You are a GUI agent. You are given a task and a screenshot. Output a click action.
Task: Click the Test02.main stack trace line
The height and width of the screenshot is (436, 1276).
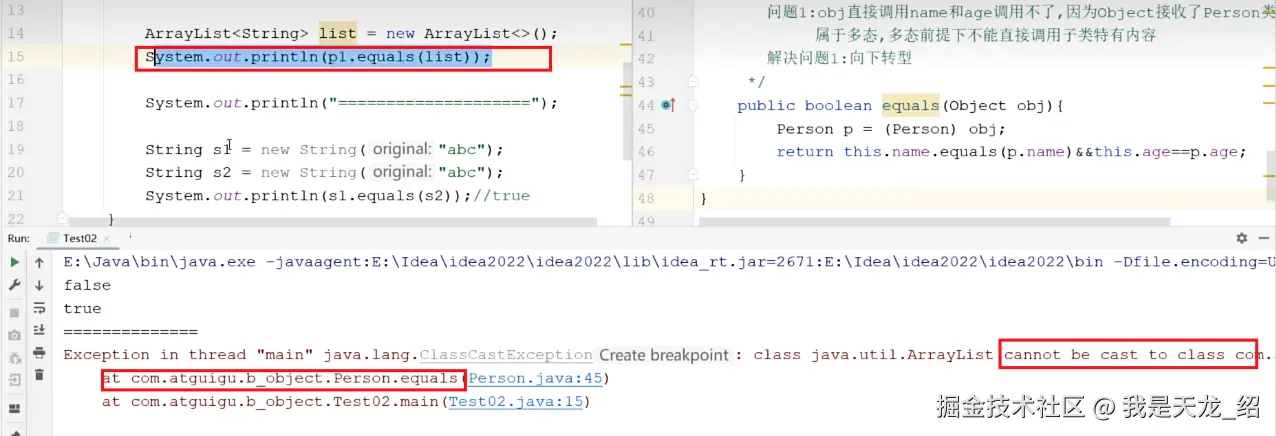pos(345,402)
